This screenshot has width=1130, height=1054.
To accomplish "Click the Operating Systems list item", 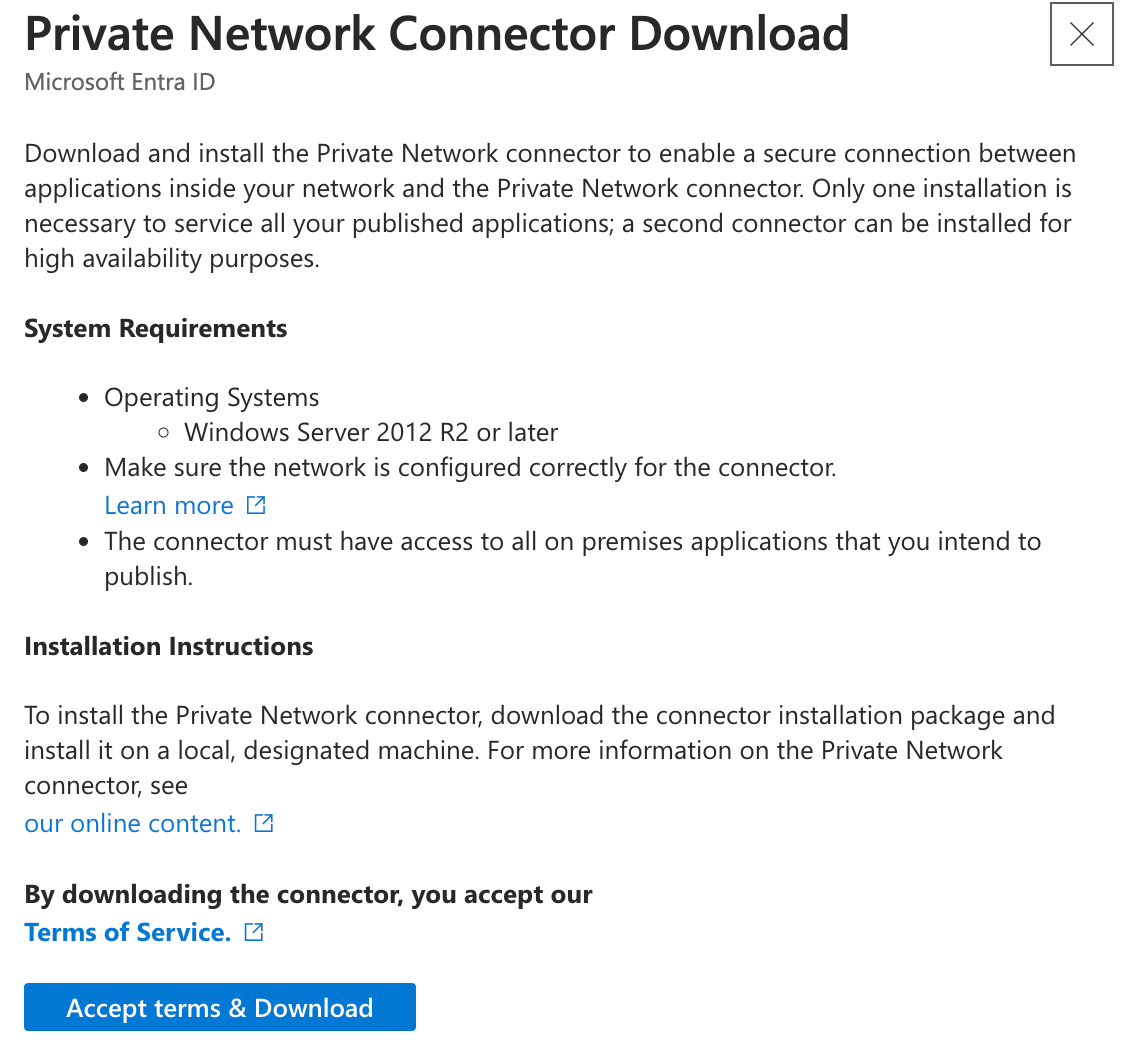I will coord(211,398).
